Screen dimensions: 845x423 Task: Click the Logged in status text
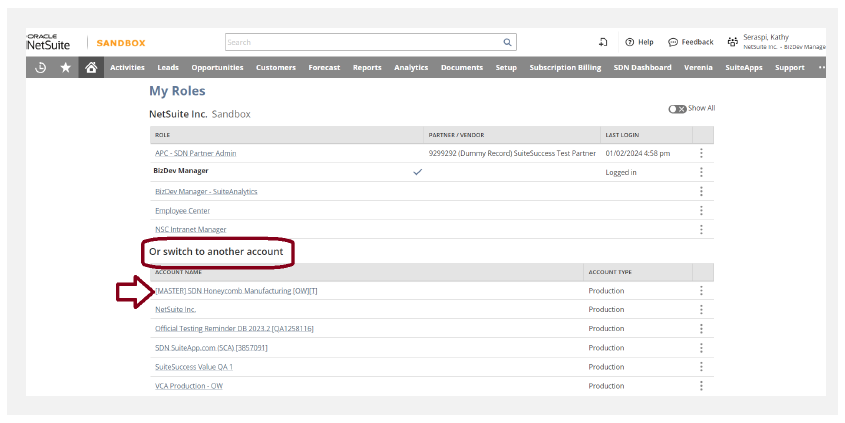pyautogui.click(x=621, y=172)
